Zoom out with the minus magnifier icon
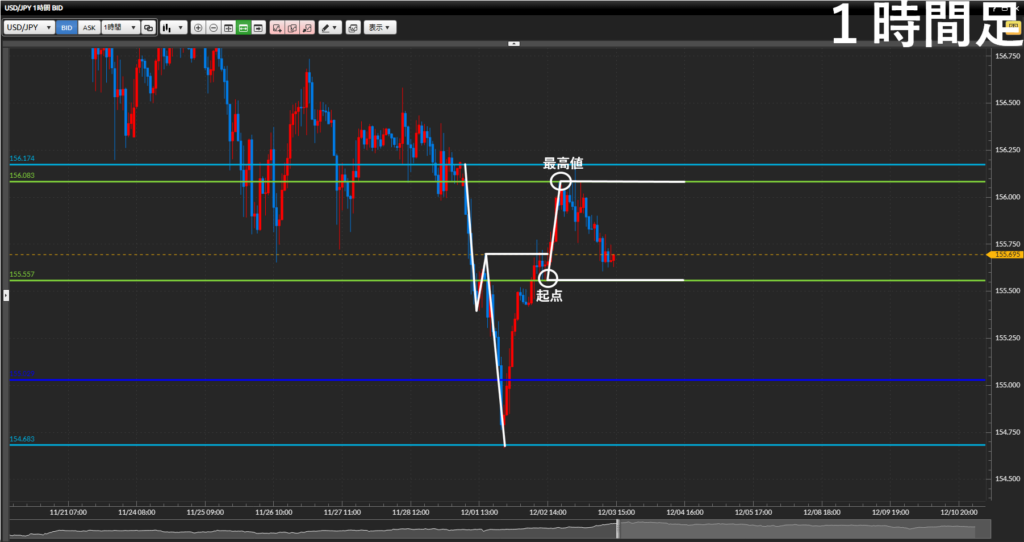 (213, 27)
